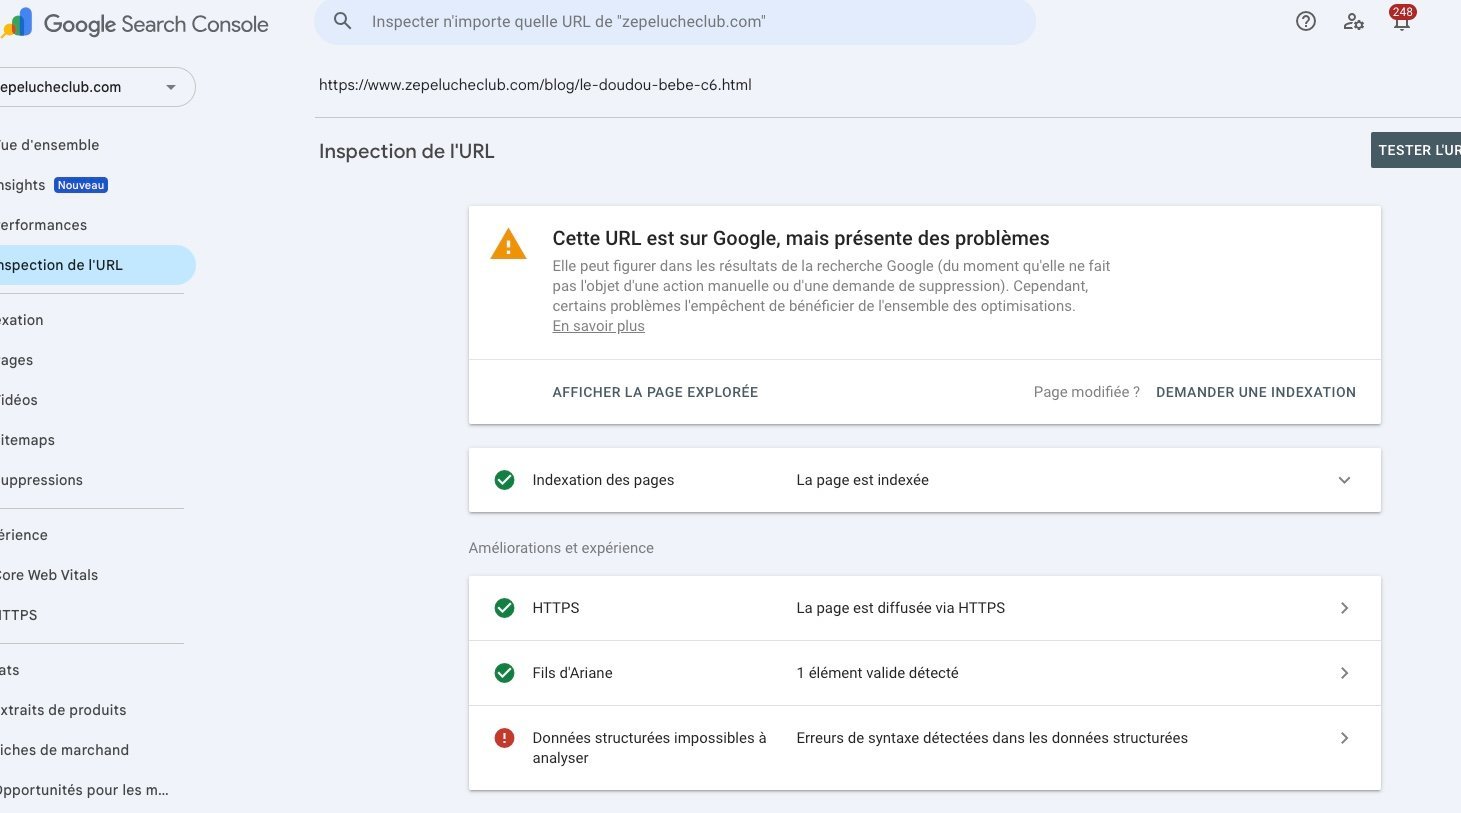Click red error icon for Données structurées
Image resolution: width=1461 pixels, height=813 pixels.
pyautogui.click(x=505, y=738)
